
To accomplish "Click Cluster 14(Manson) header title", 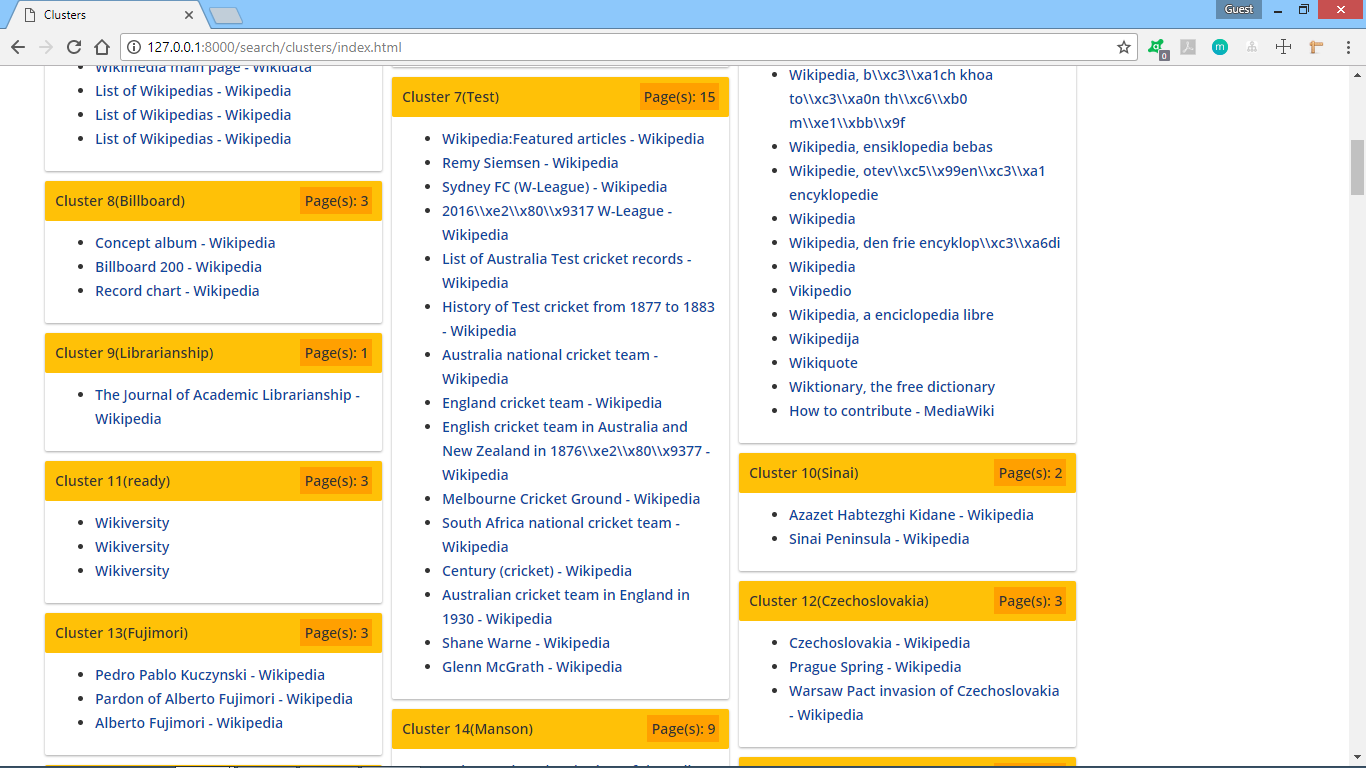I will pos(467,729).
